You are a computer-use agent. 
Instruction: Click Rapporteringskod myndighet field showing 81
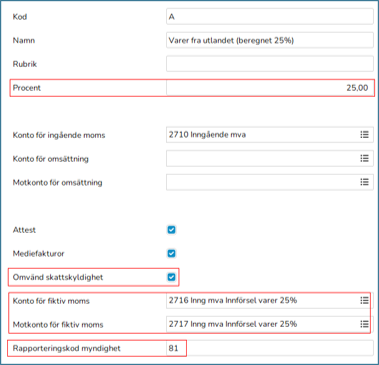(270, 348)
